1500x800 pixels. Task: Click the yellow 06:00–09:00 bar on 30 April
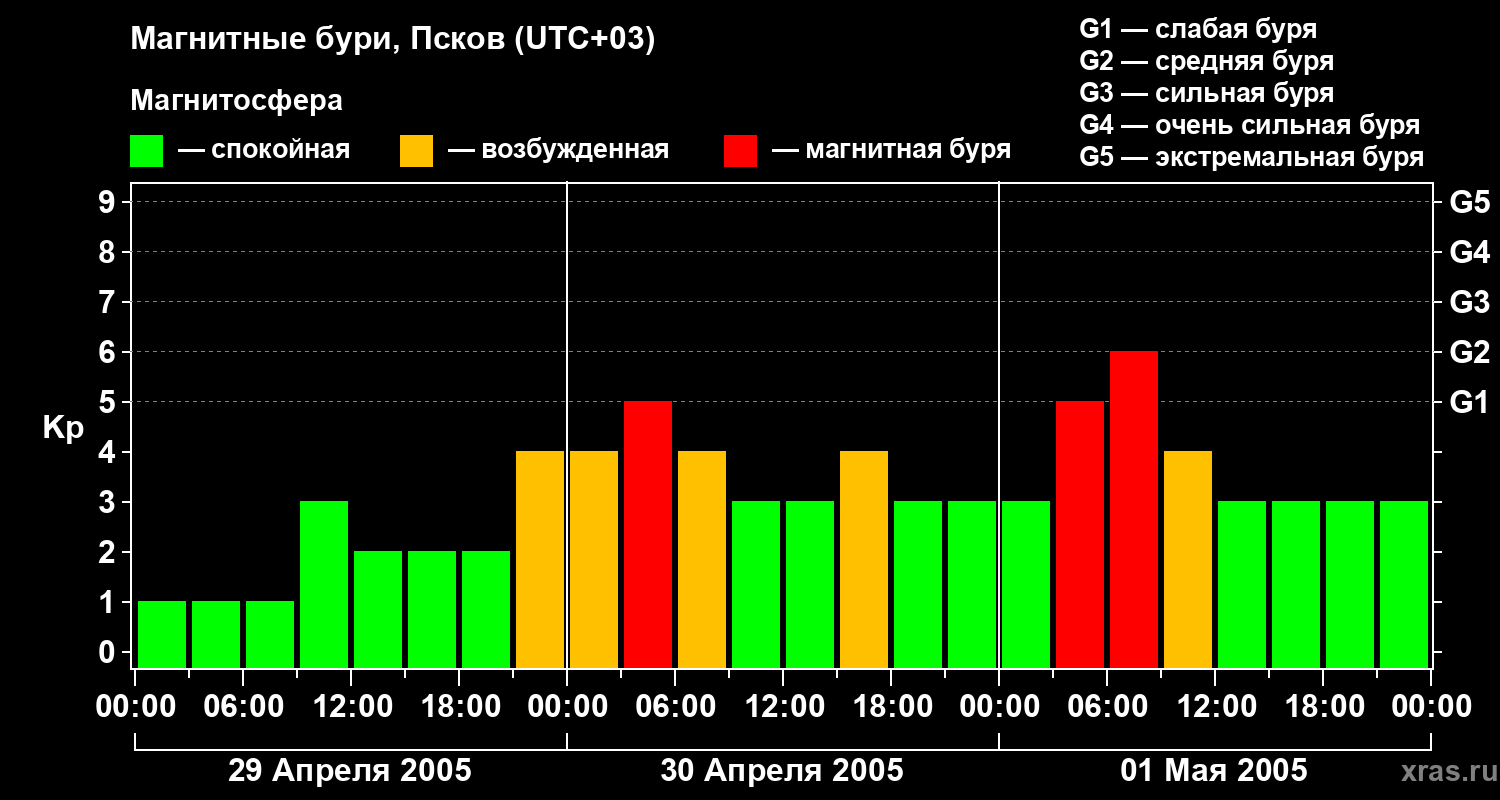702,559
